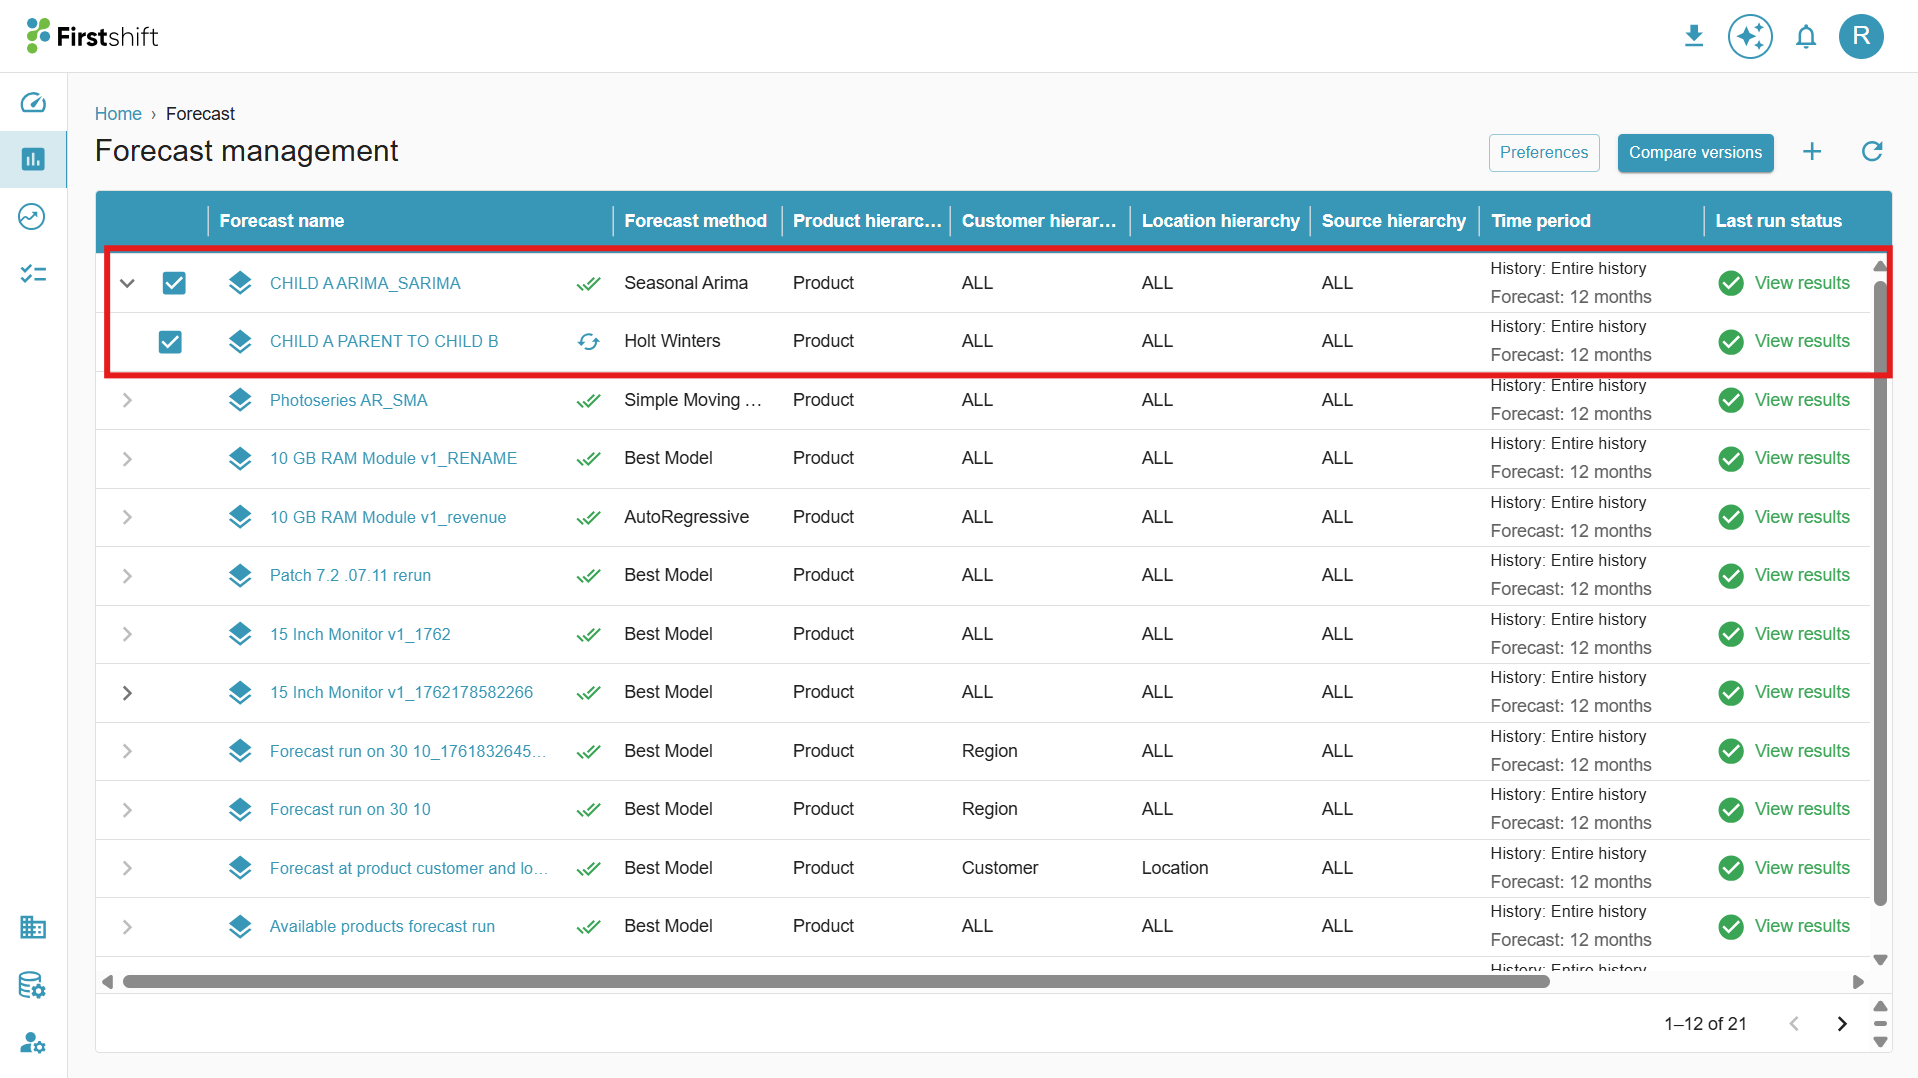
Task: Open the AI assistant sparkle icon
Action: [1750, 36]
